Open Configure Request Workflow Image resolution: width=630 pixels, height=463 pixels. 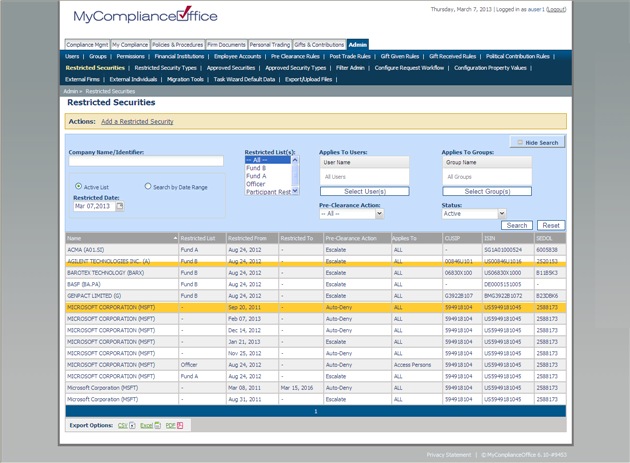click(409, 68)
